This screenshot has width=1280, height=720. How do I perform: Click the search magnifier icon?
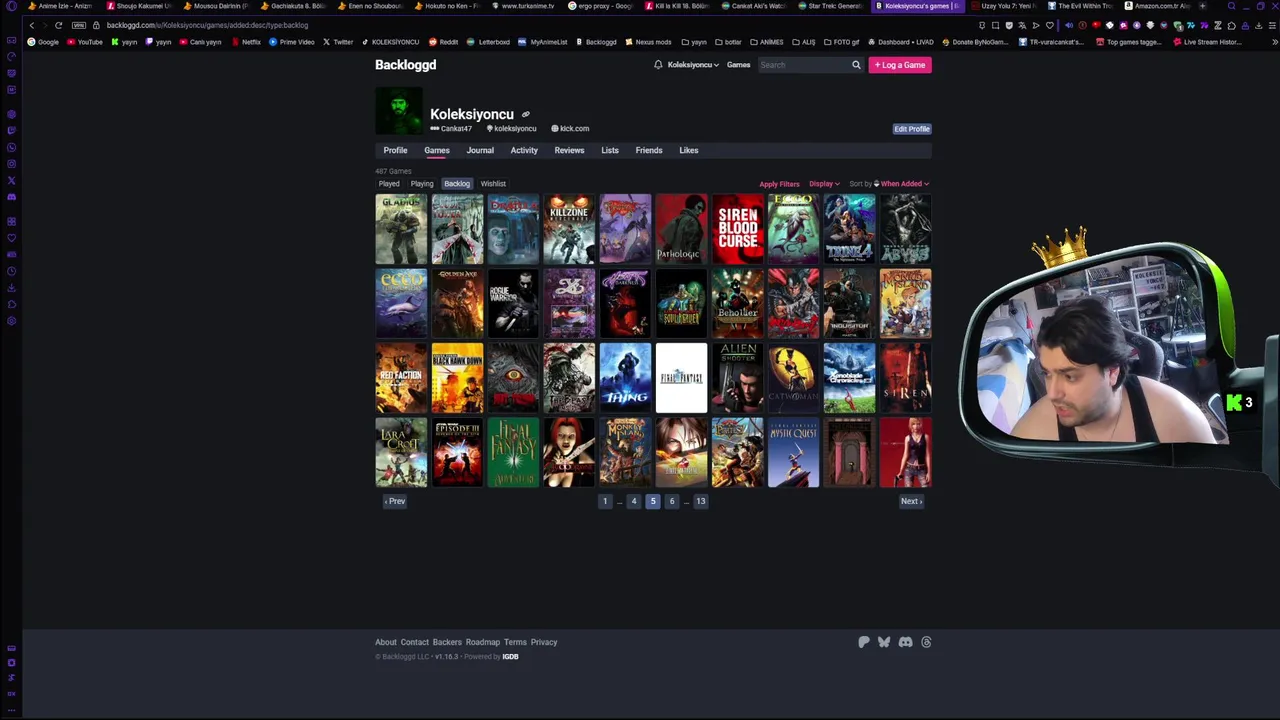click(856, 65)
